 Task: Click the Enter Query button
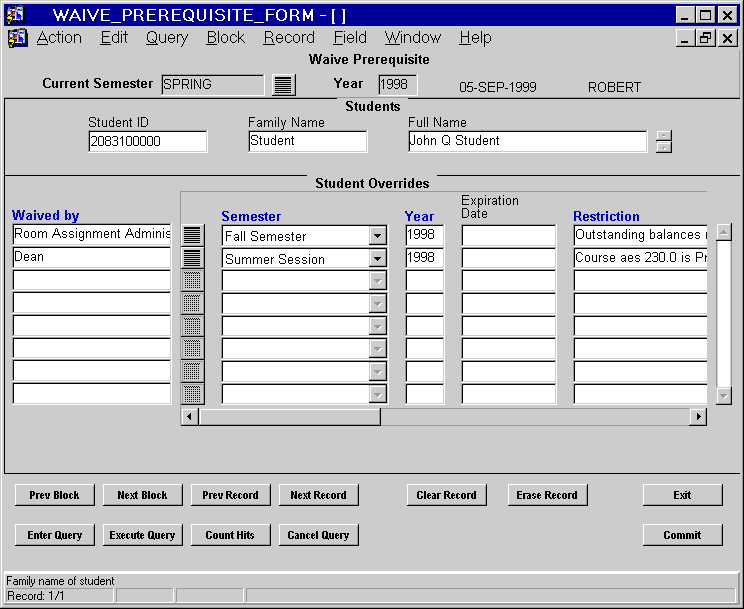[55, 535]
